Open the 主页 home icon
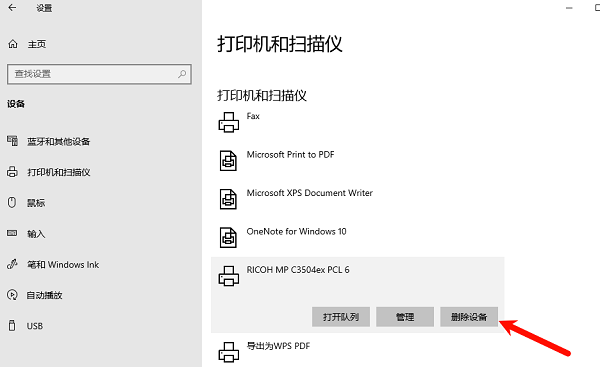 [13, 44]
